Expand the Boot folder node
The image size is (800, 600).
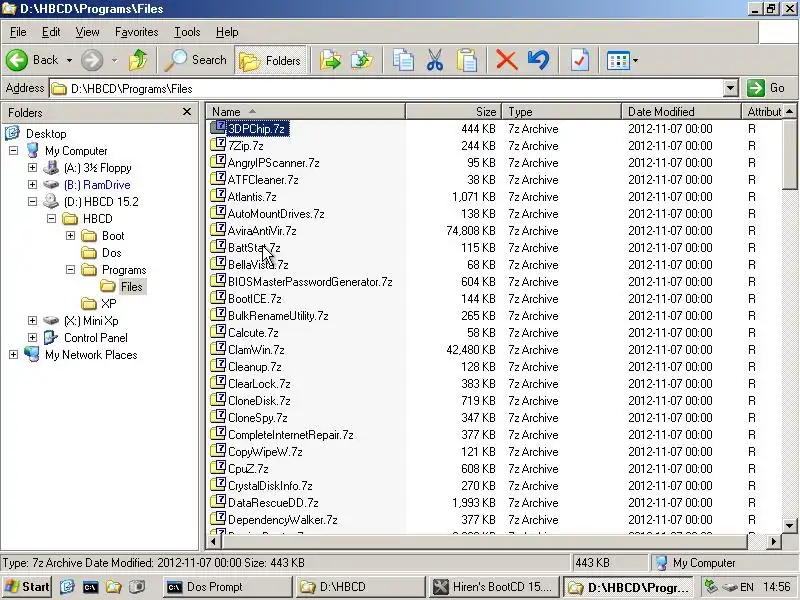70,235
